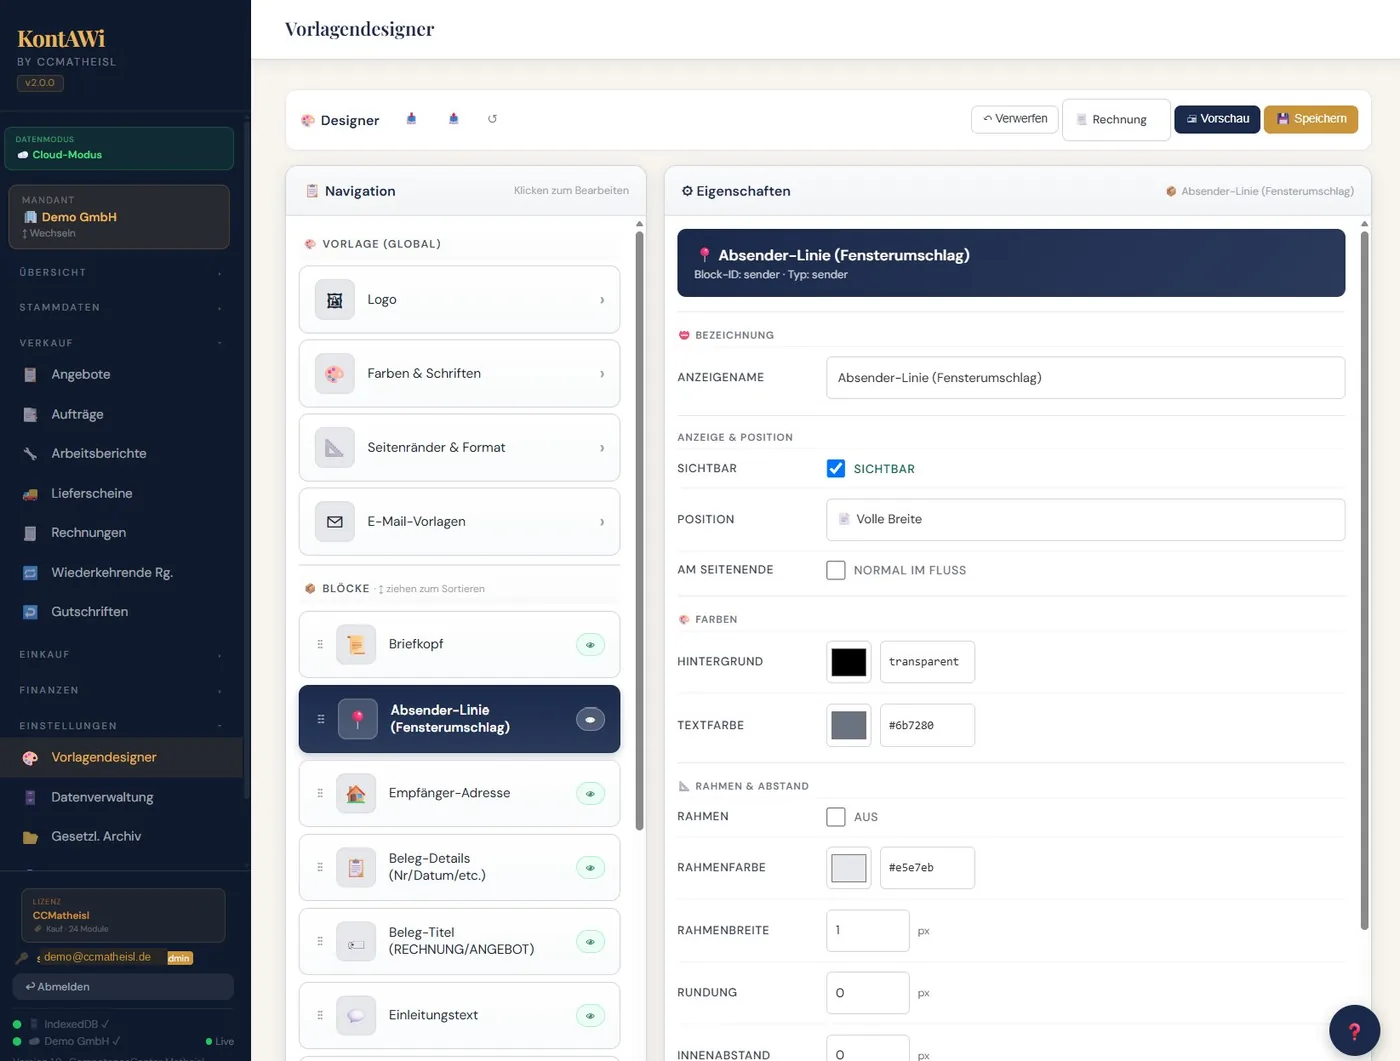Click the Vorschau button

pyautogui.click(x=1217, y=119)
